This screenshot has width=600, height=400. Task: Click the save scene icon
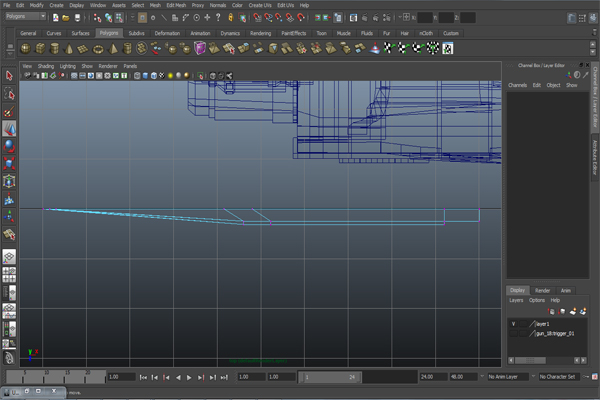click(x=77, y=18)
